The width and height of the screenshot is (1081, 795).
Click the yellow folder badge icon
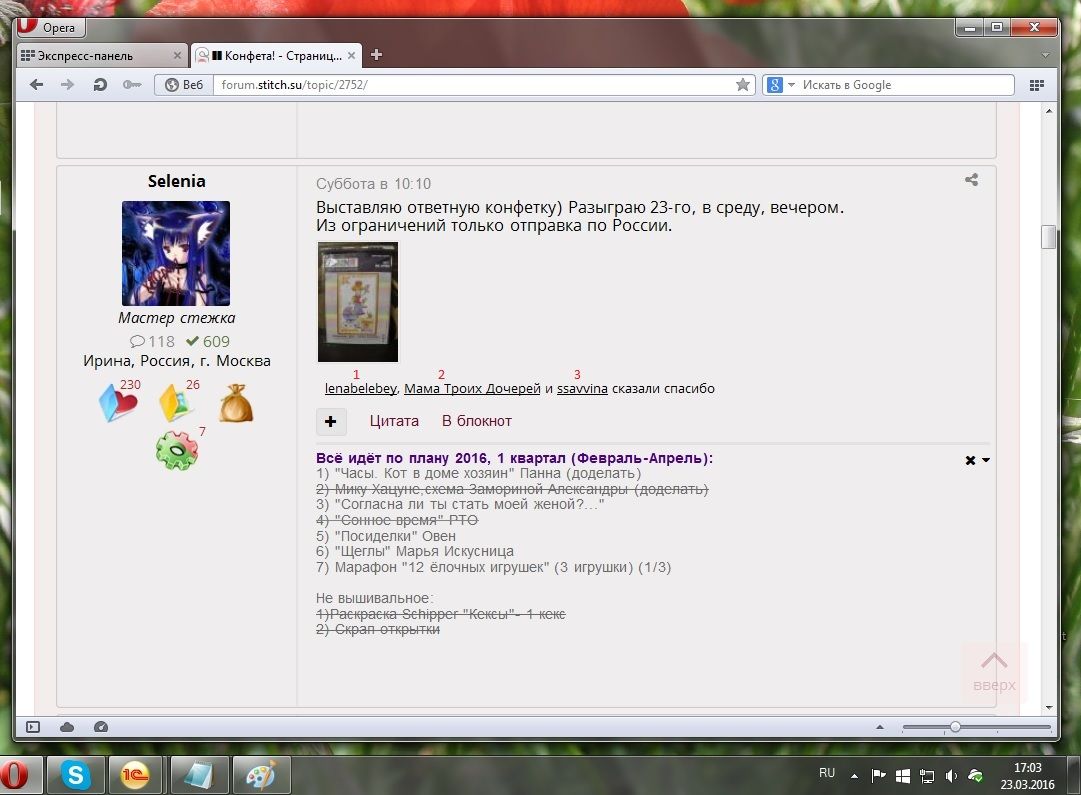click(x=175, y=402)
